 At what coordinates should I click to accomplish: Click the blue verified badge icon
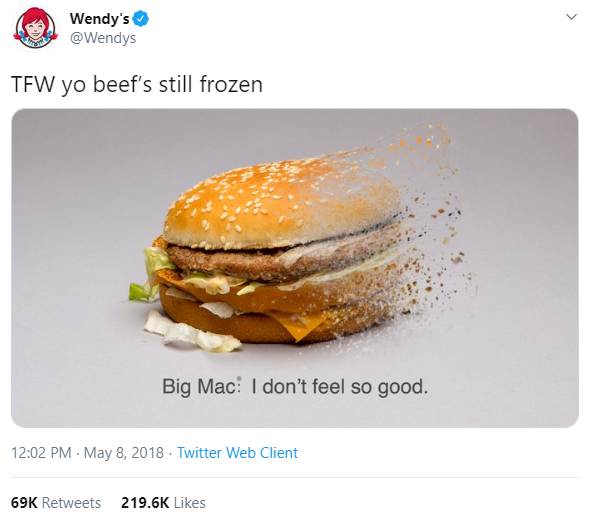pyautogui.click(x=141, y=18)
